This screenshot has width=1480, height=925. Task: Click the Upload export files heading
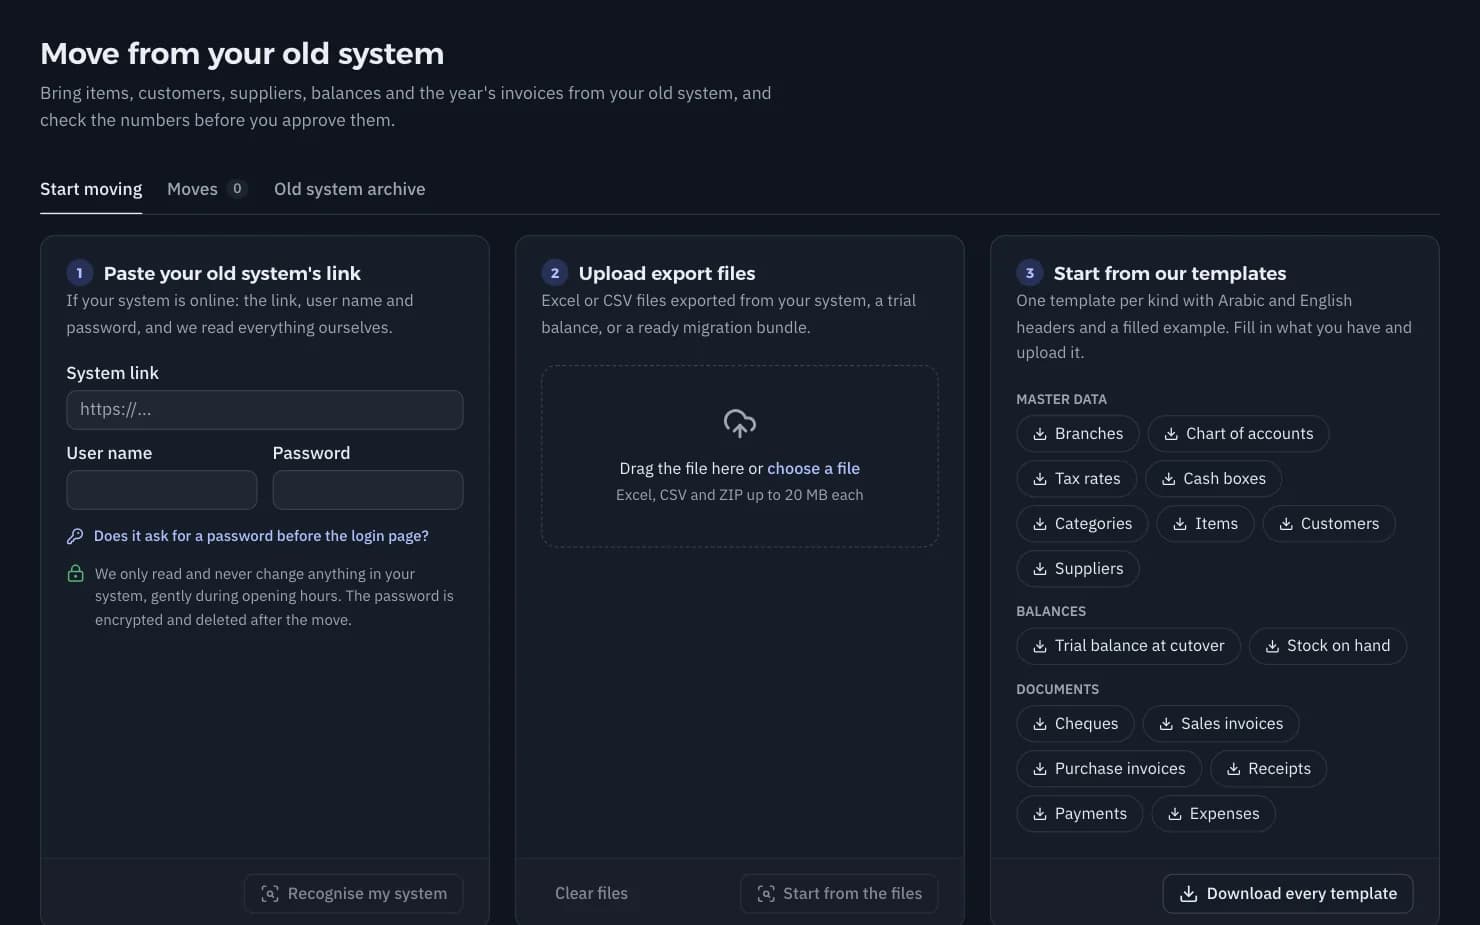667,273
